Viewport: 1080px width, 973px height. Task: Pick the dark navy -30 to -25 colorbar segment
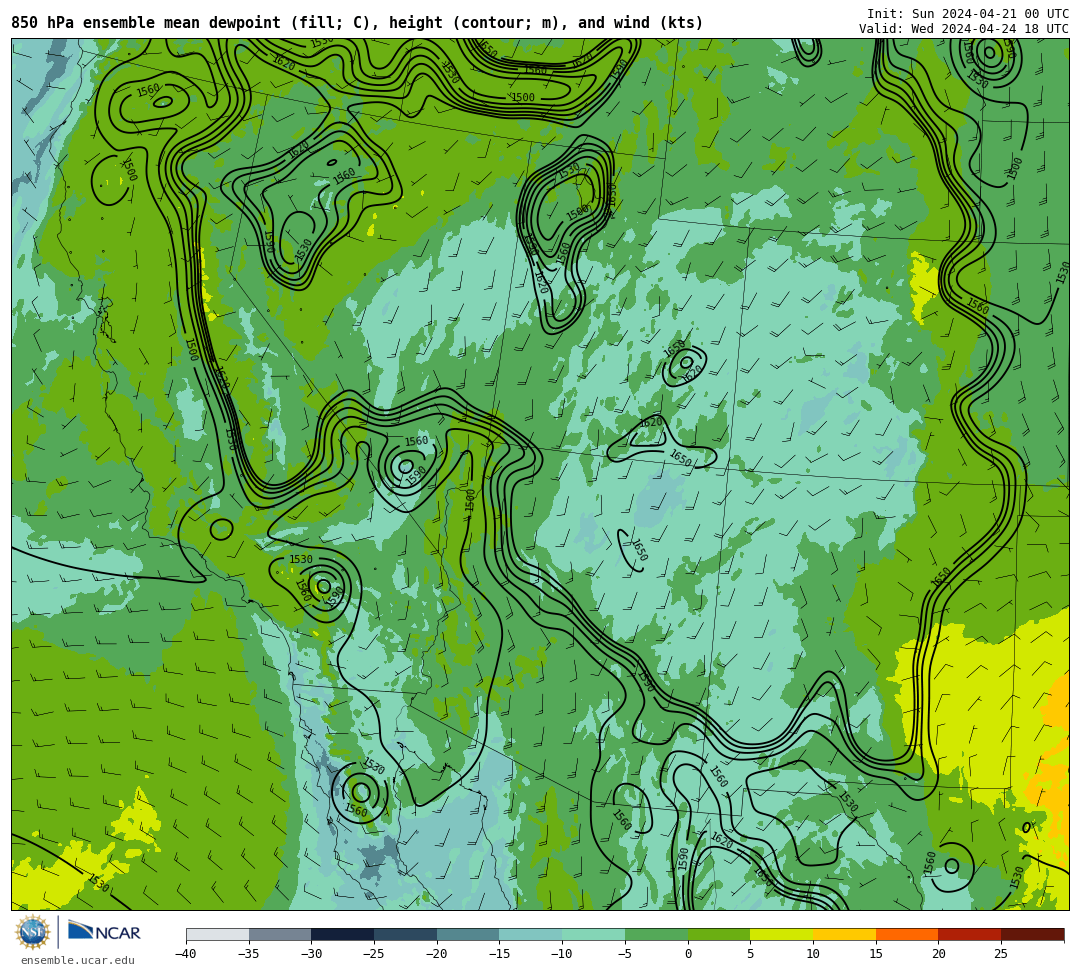point(343,934)
